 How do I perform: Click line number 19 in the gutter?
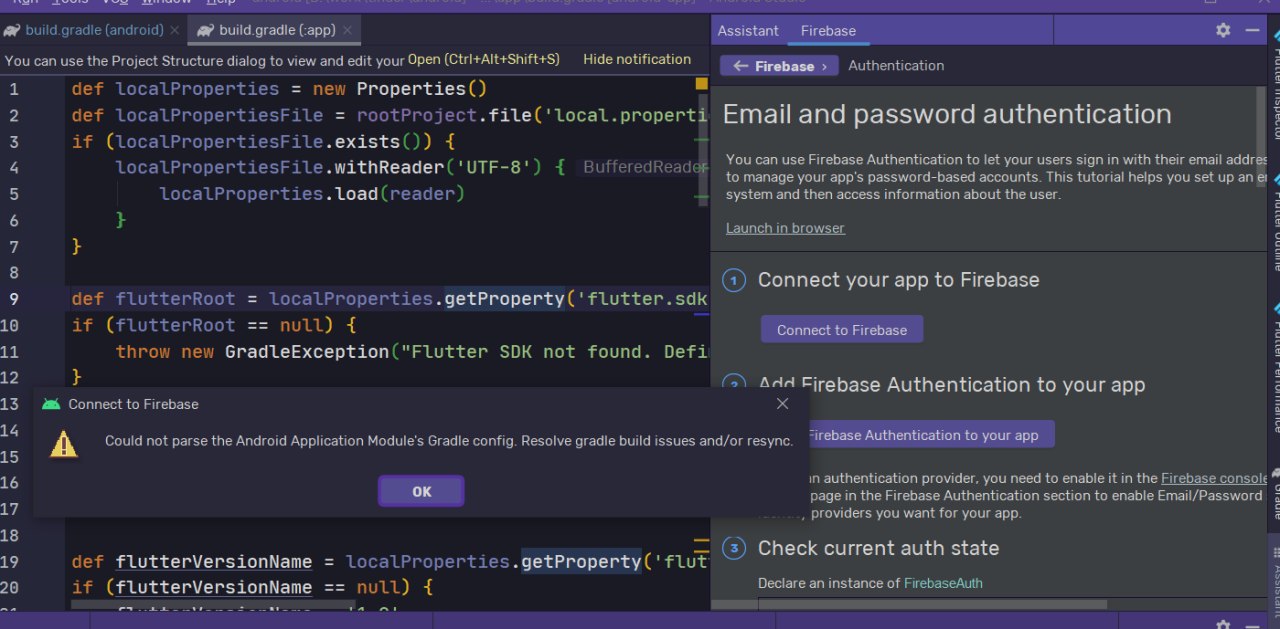tap(10, 561)
